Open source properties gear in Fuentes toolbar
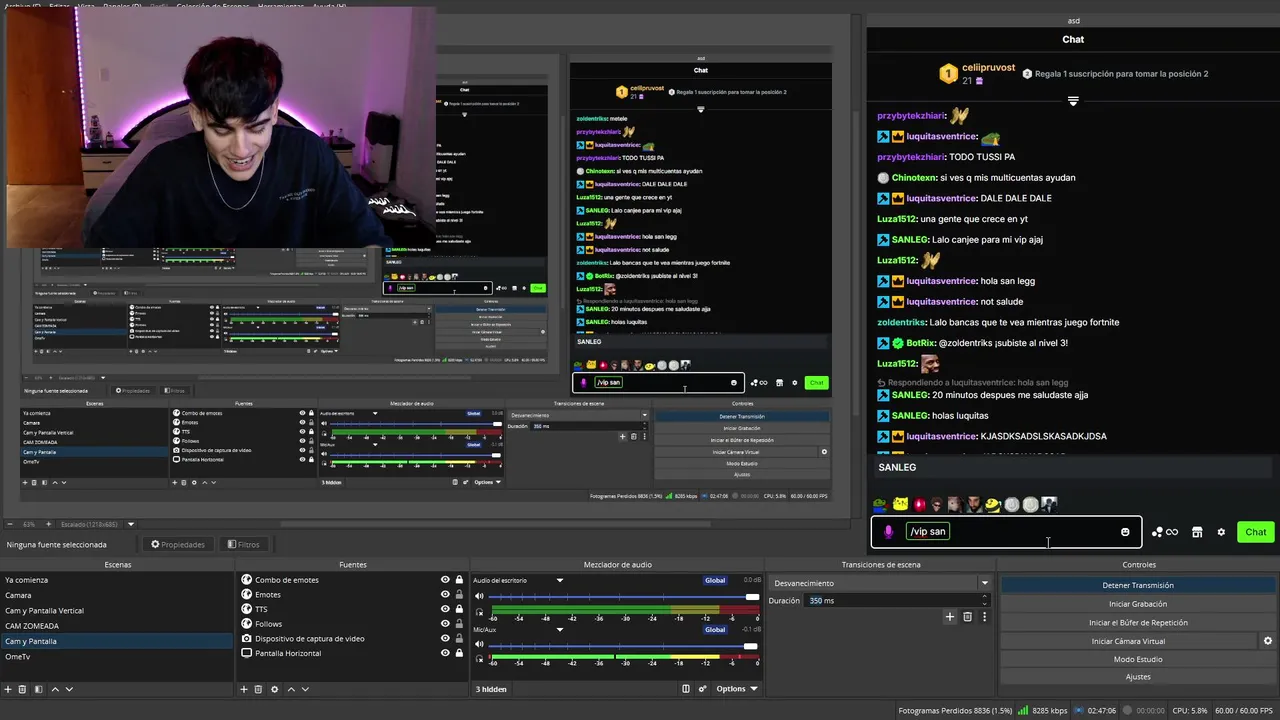 click(274, 689)
